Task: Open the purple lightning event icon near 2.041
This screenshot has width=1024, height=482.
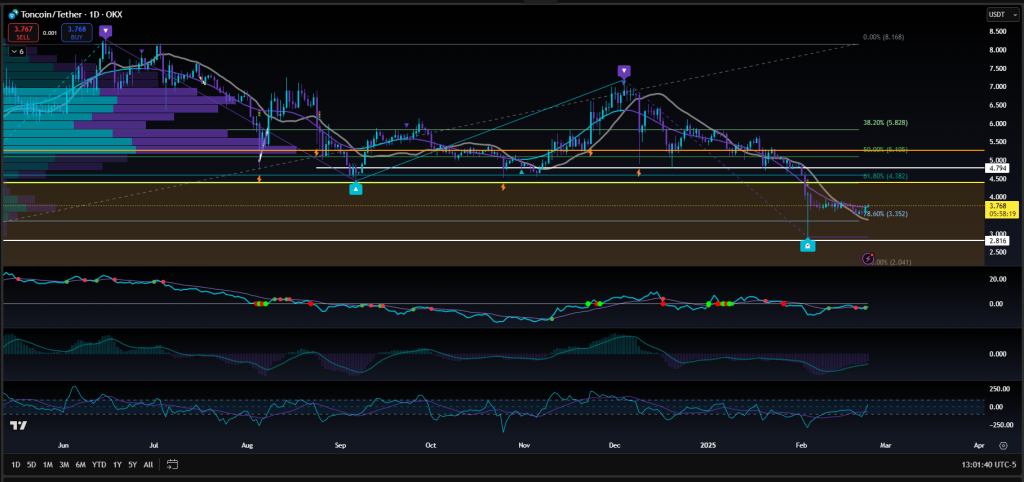Action: click(x=868, y=259)
